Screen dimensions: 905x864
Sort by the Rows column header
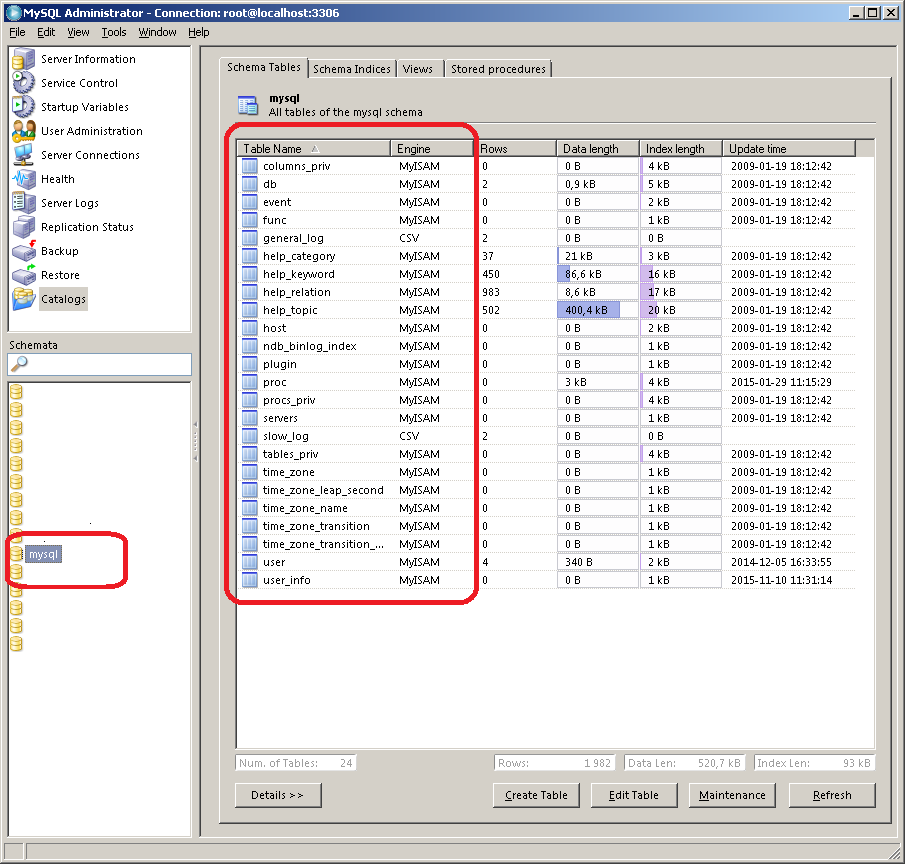click(x=515, y=149)
